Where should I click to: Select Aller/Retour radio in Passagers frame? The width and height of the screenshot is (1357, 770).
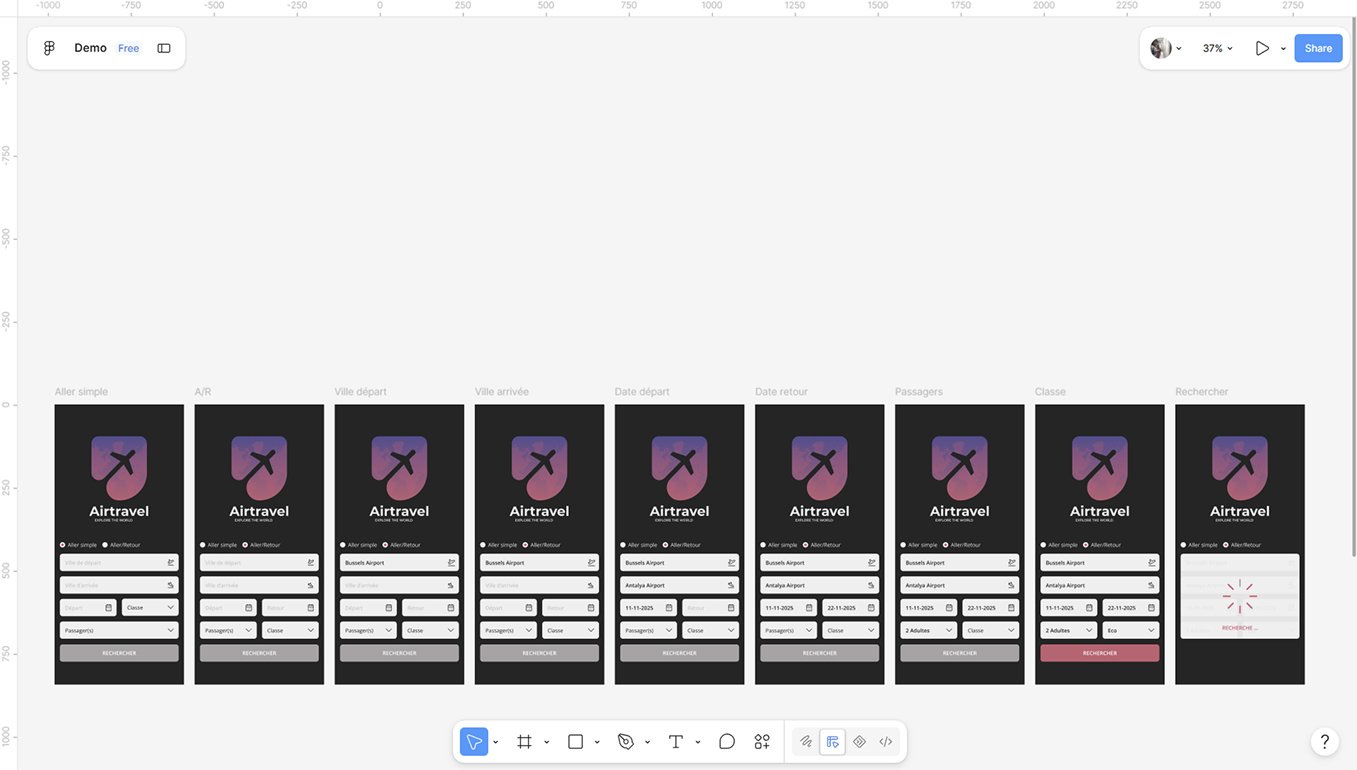click(x=945, y=545)
